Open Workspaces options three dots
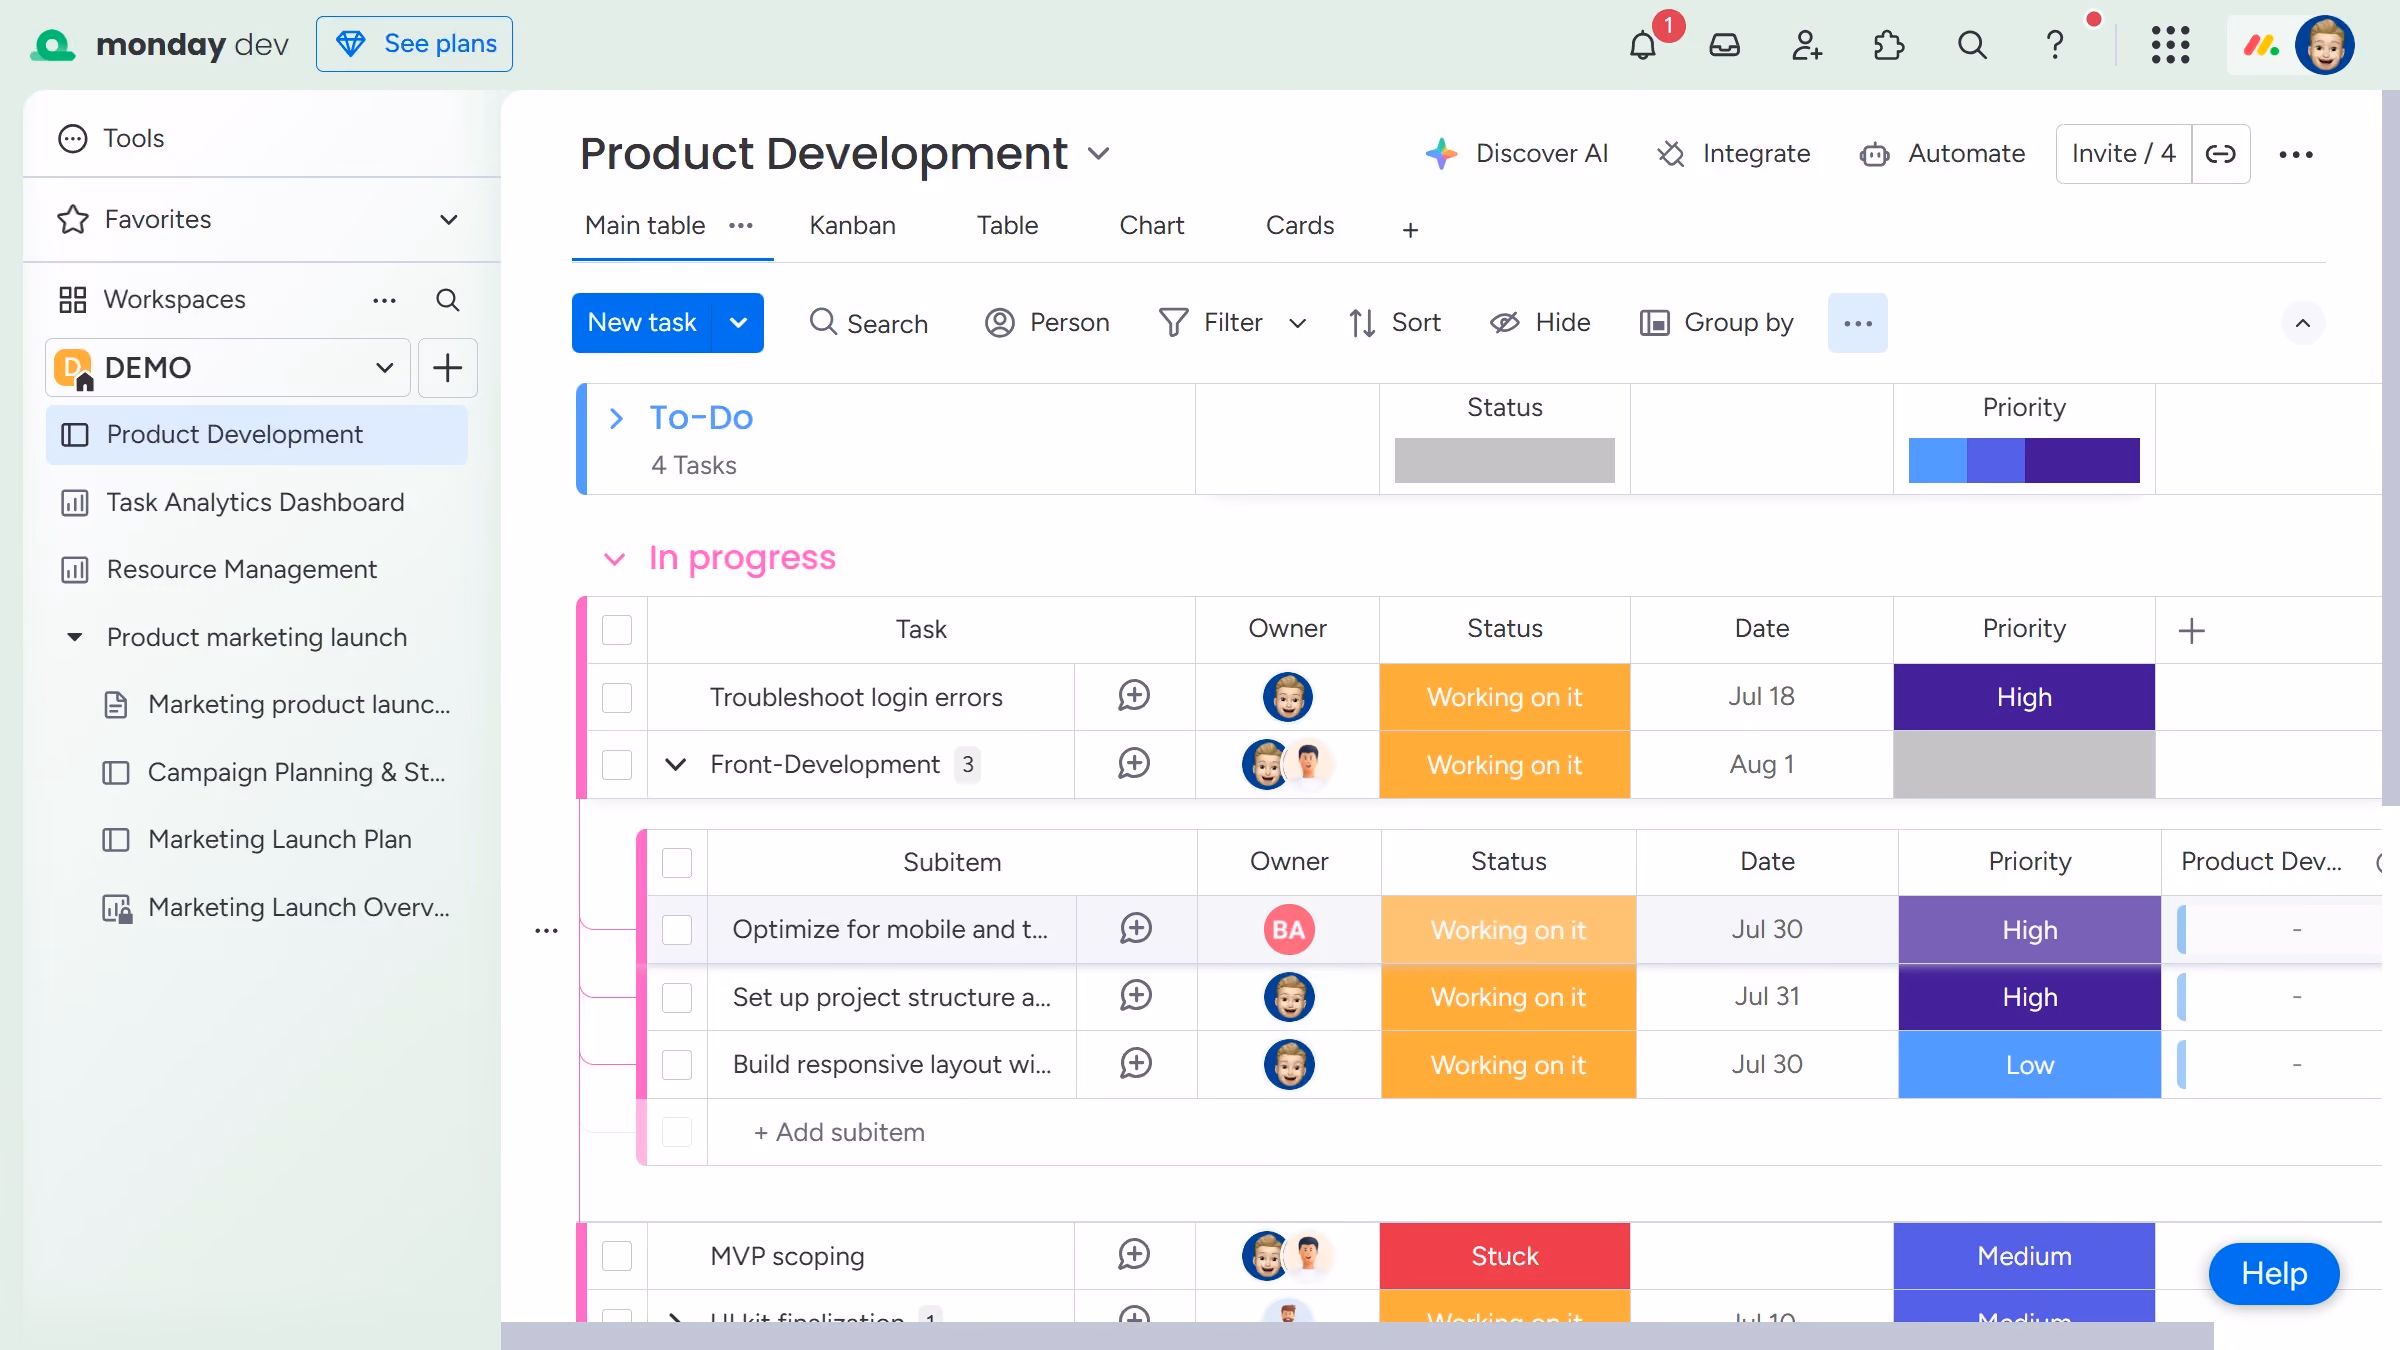Viewport: 2400px width, 1350px height. (x=384, y=300)
